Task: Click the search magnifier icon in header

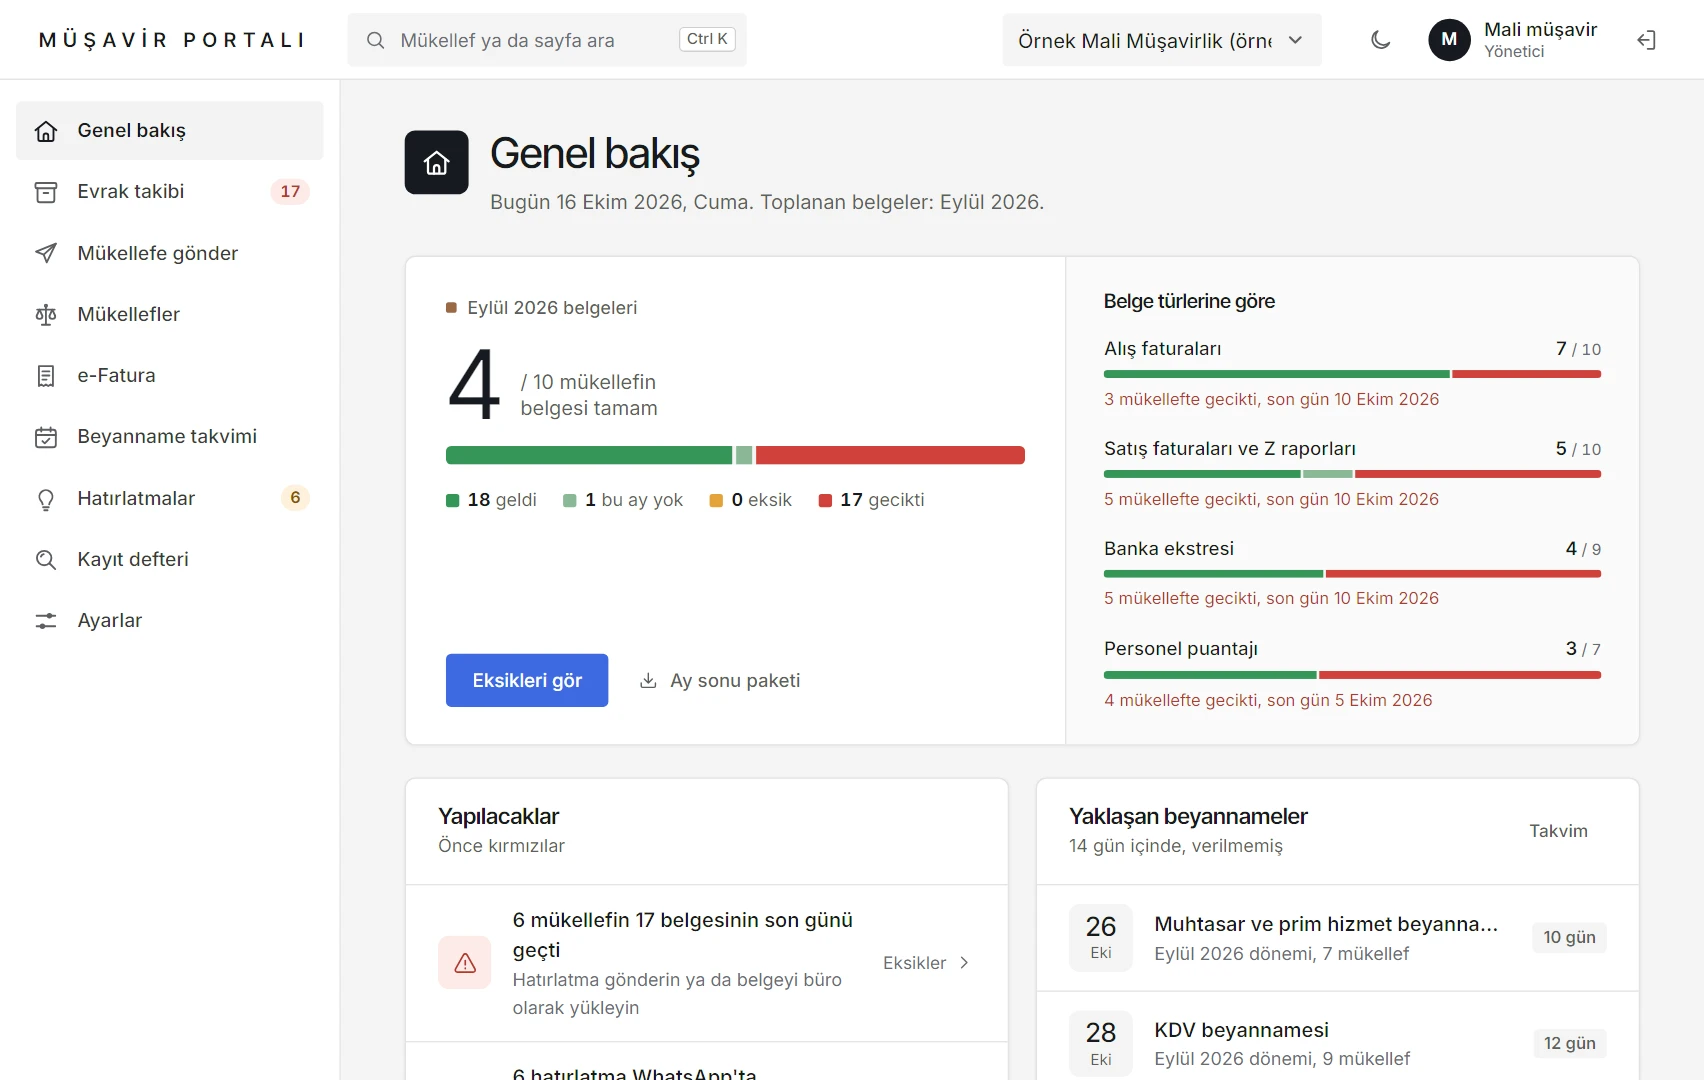Action: click(x=376, y=40)
